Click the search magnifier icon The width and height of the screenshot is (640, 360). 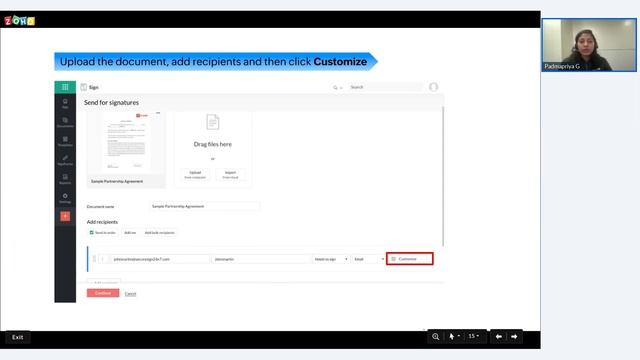(x=336, y=87)
